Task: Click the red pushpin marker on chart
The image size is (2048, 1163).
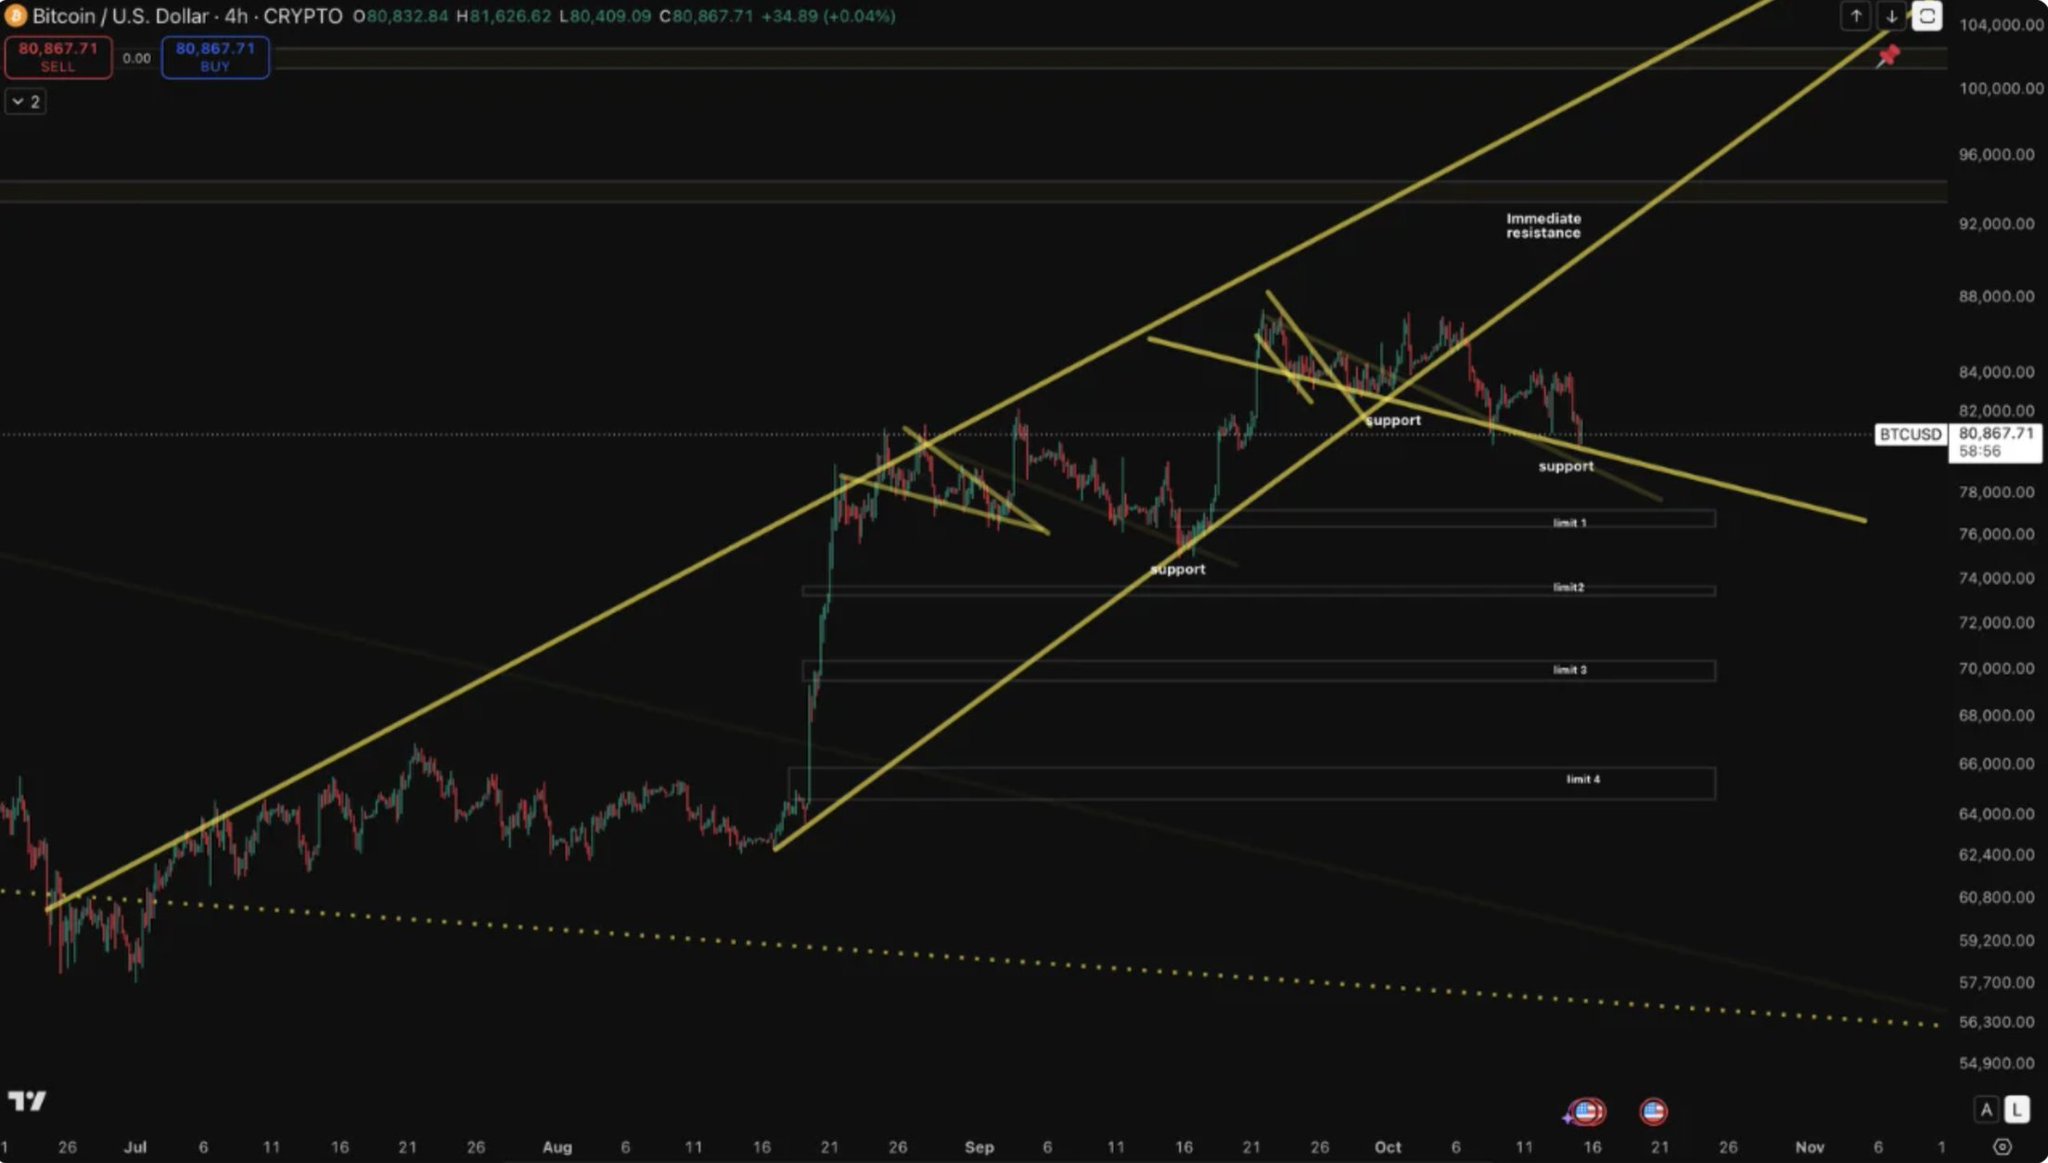Action: pos(1888,56)
